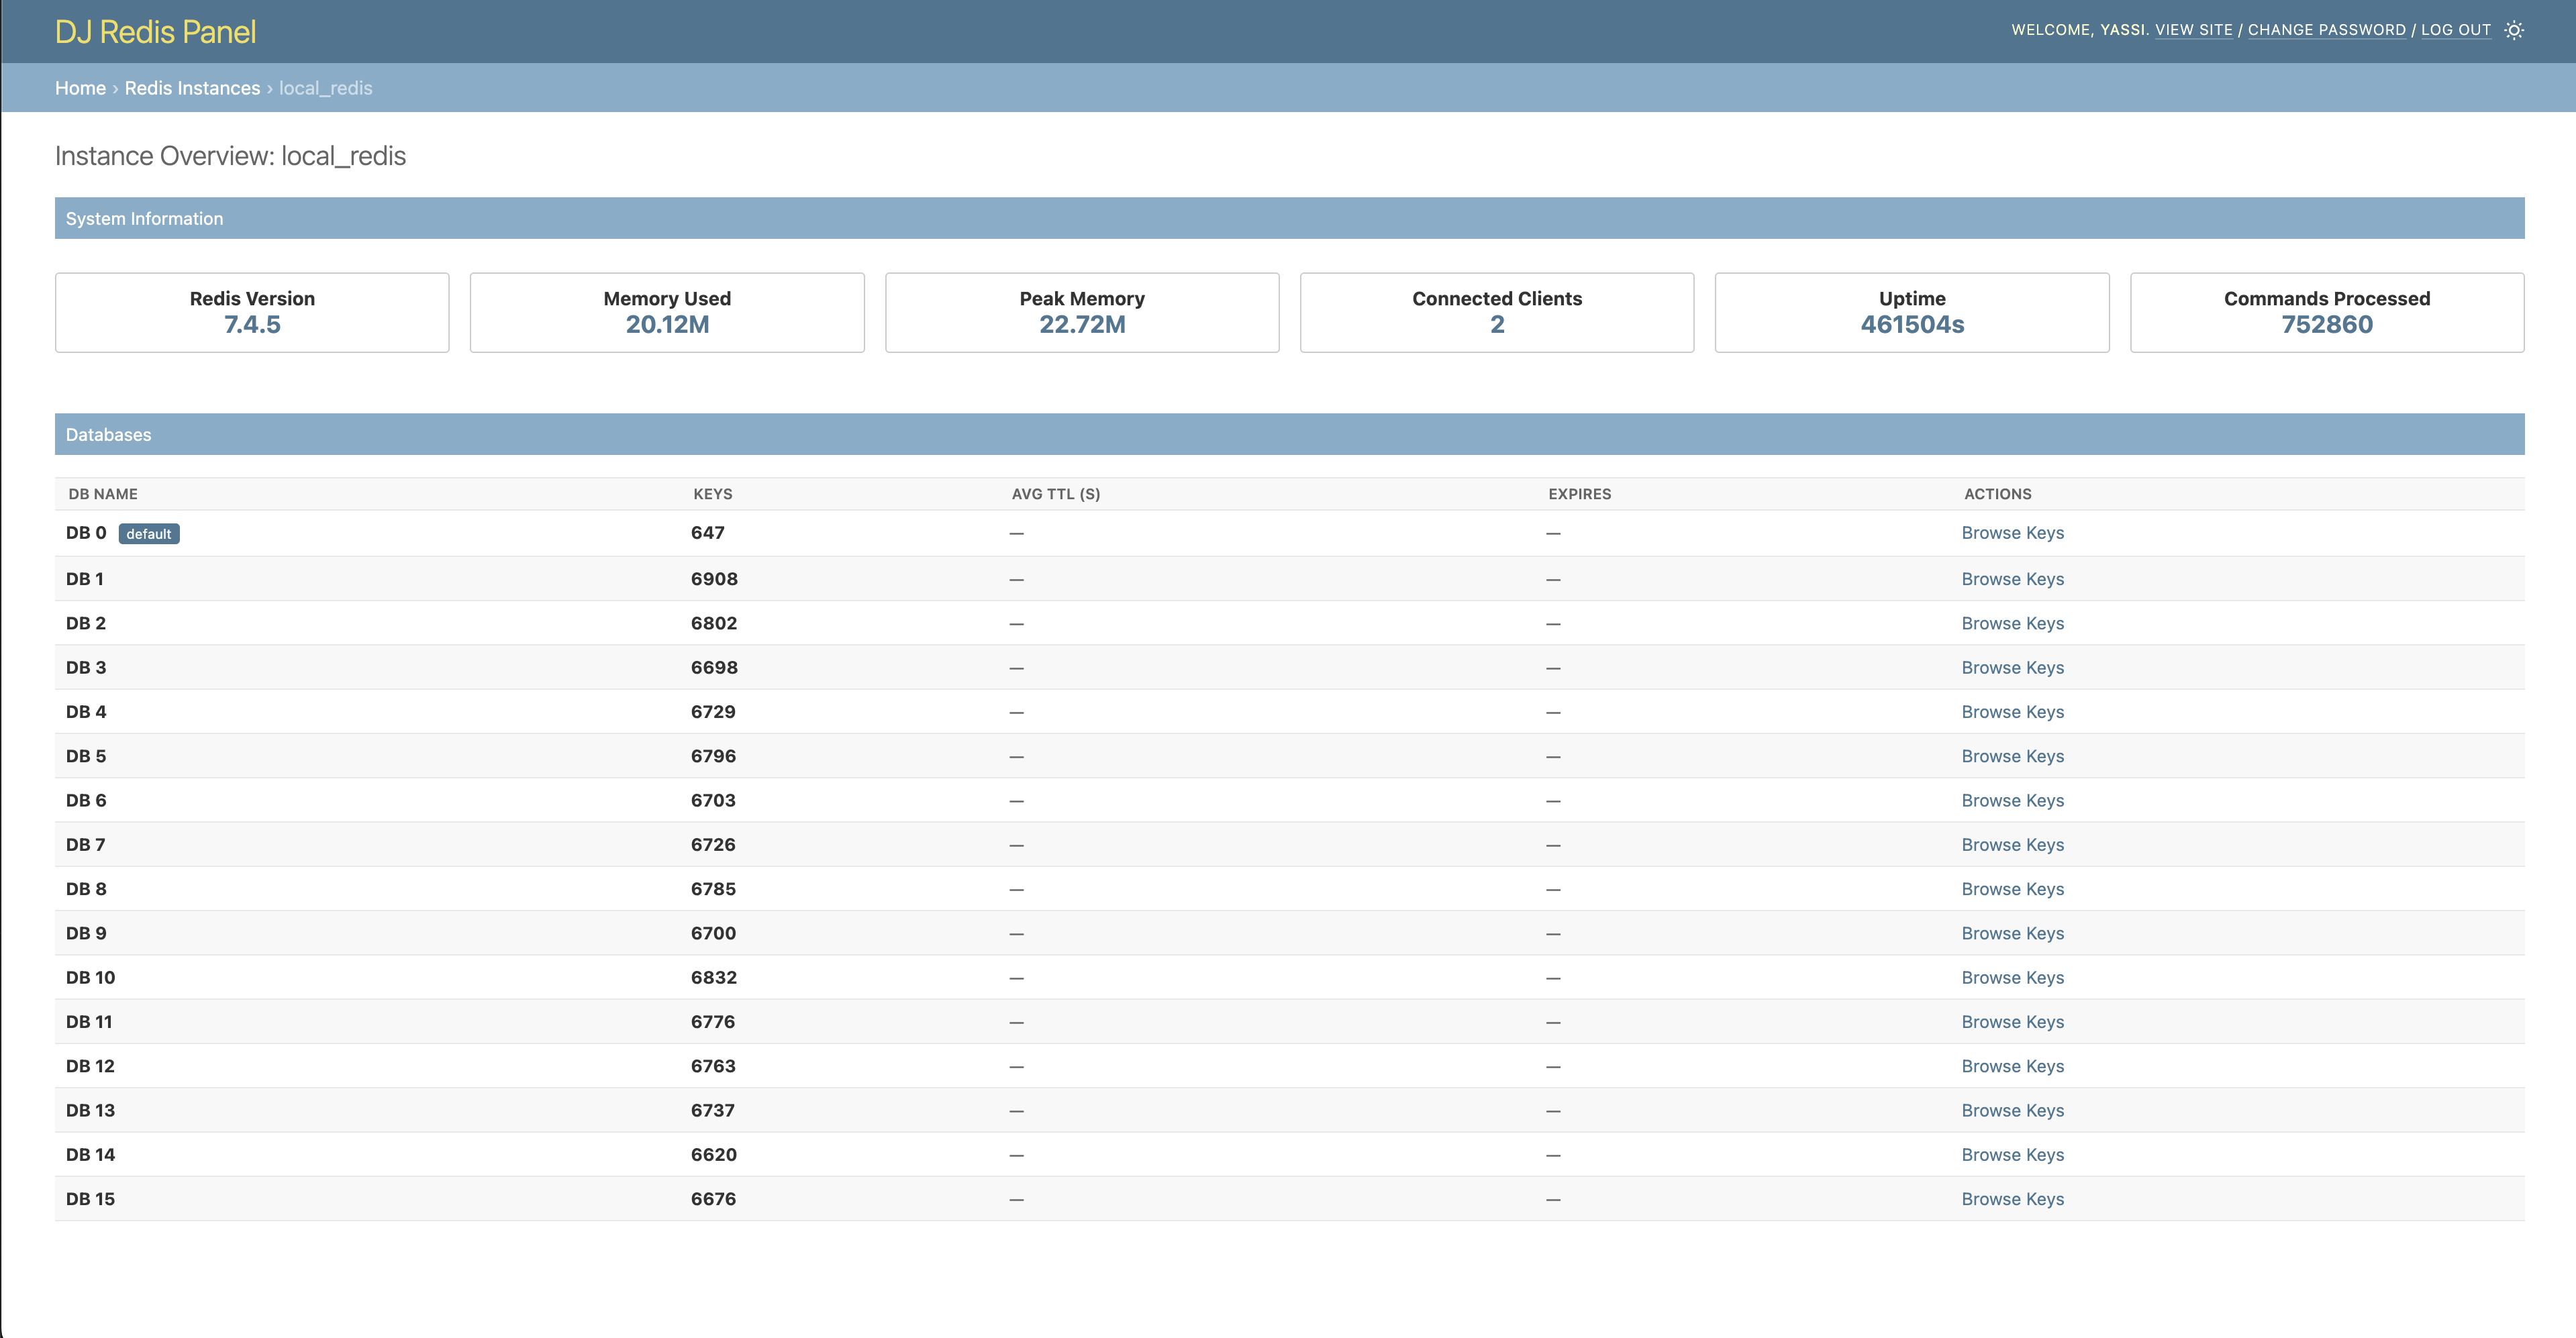Navigate to Redis Instances breadcrumb

192,88
